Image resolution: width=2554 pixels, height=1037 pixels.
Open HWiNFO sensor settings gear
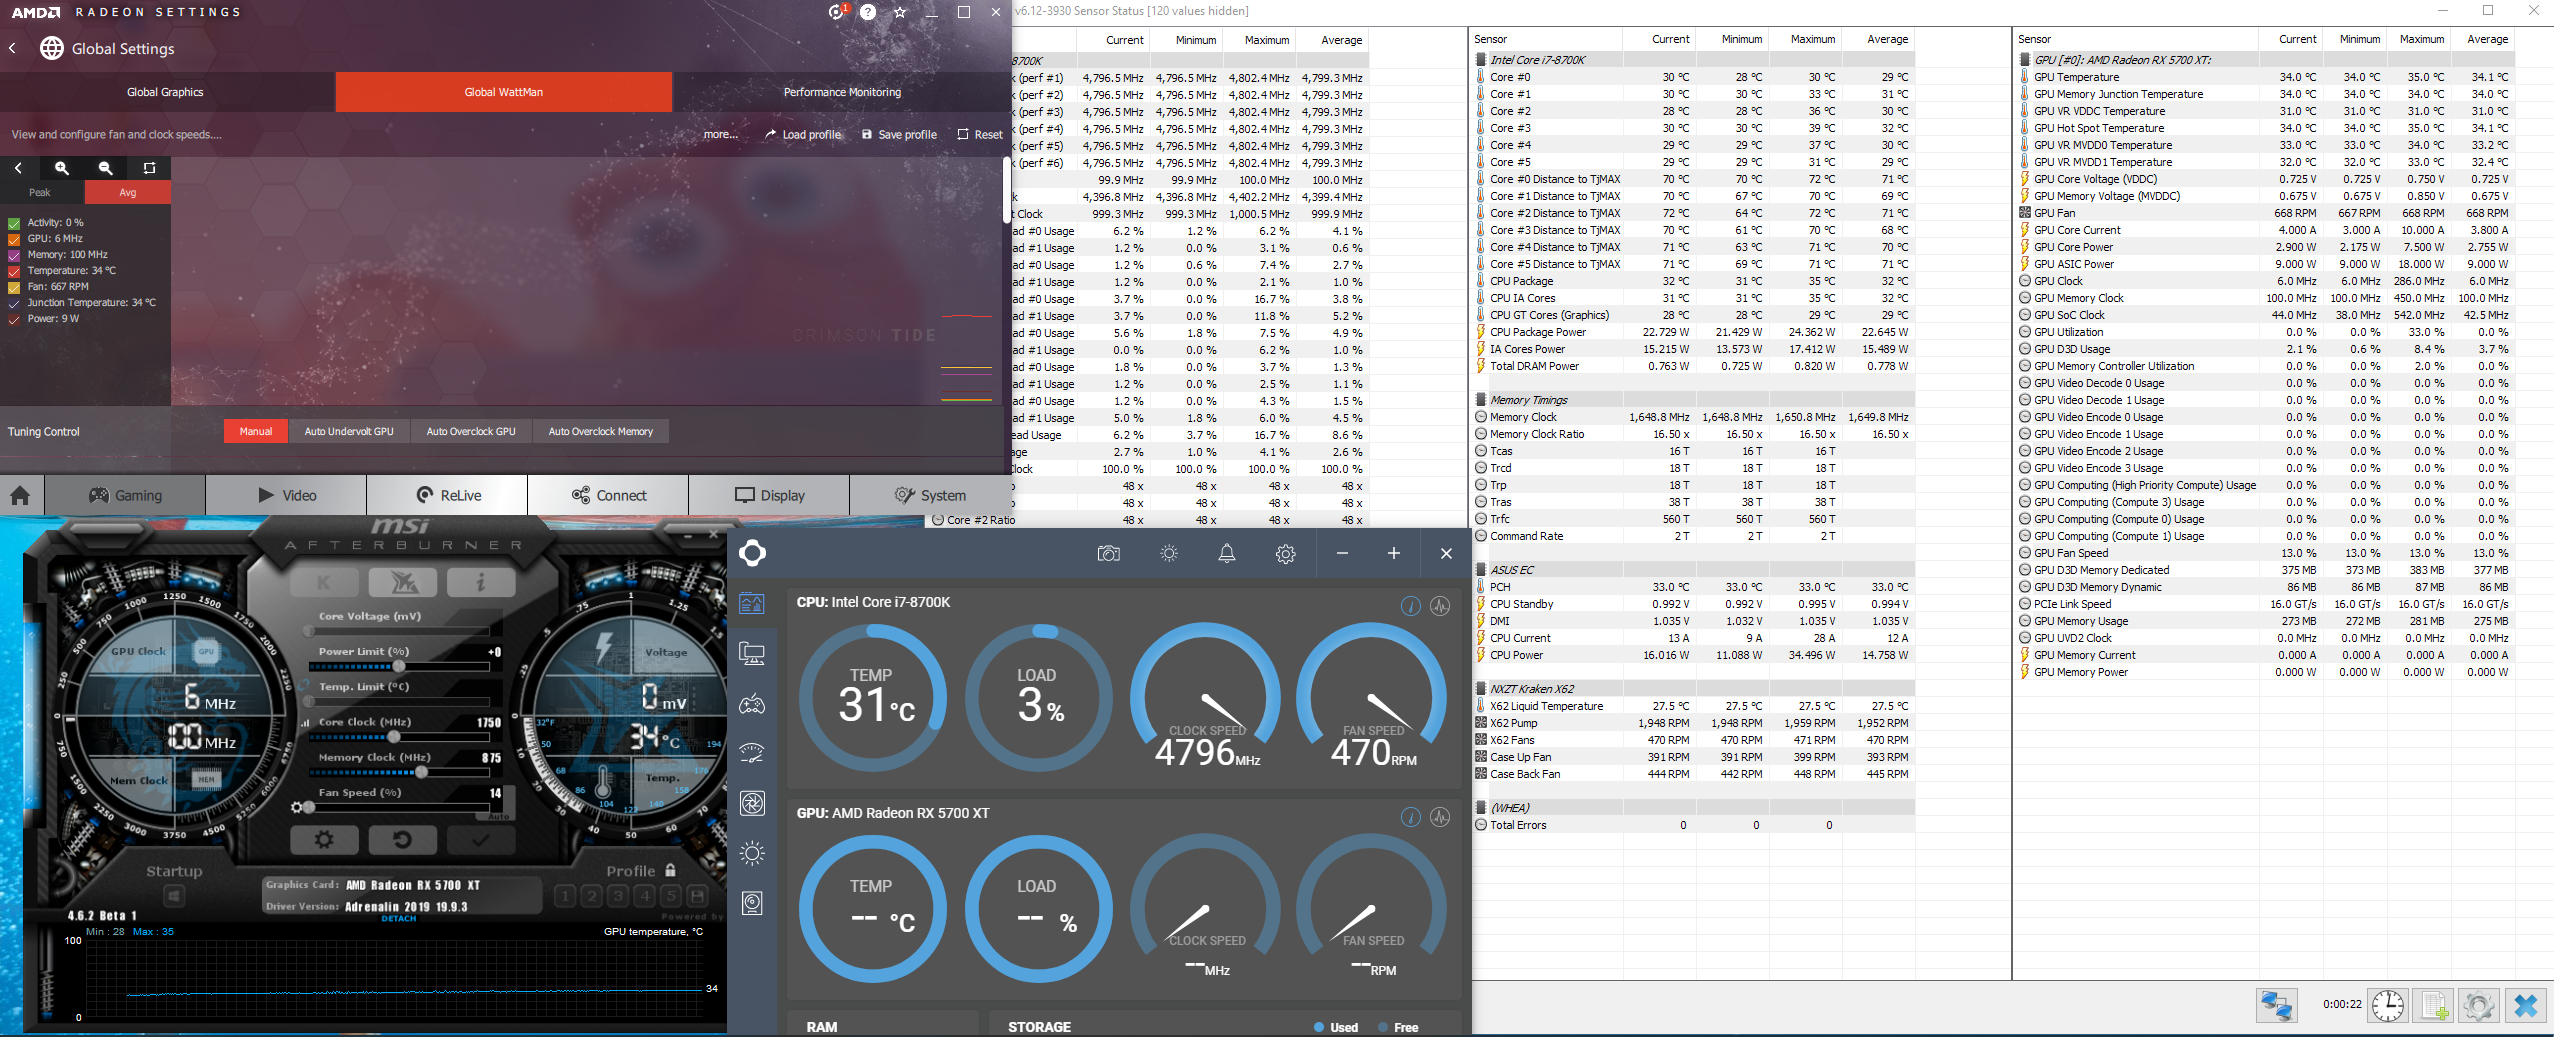point(2479,1005)
